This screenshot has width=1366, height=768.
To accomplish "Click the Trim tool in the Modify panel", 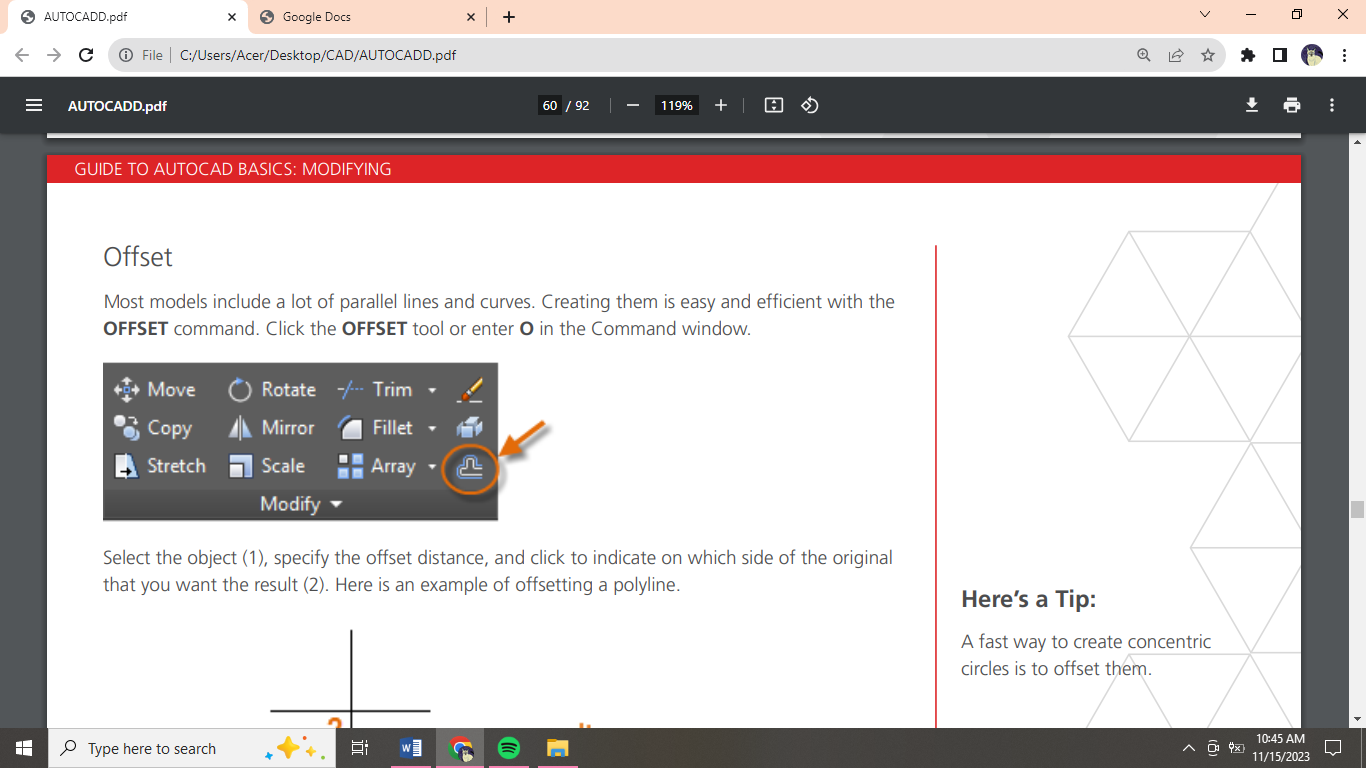I will [375, 389].
